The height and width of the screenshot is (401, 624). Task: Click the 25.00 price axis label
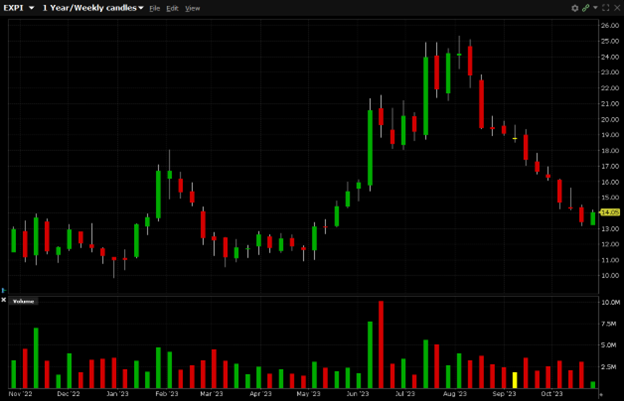pyautogui.click(x=610, y=41)
